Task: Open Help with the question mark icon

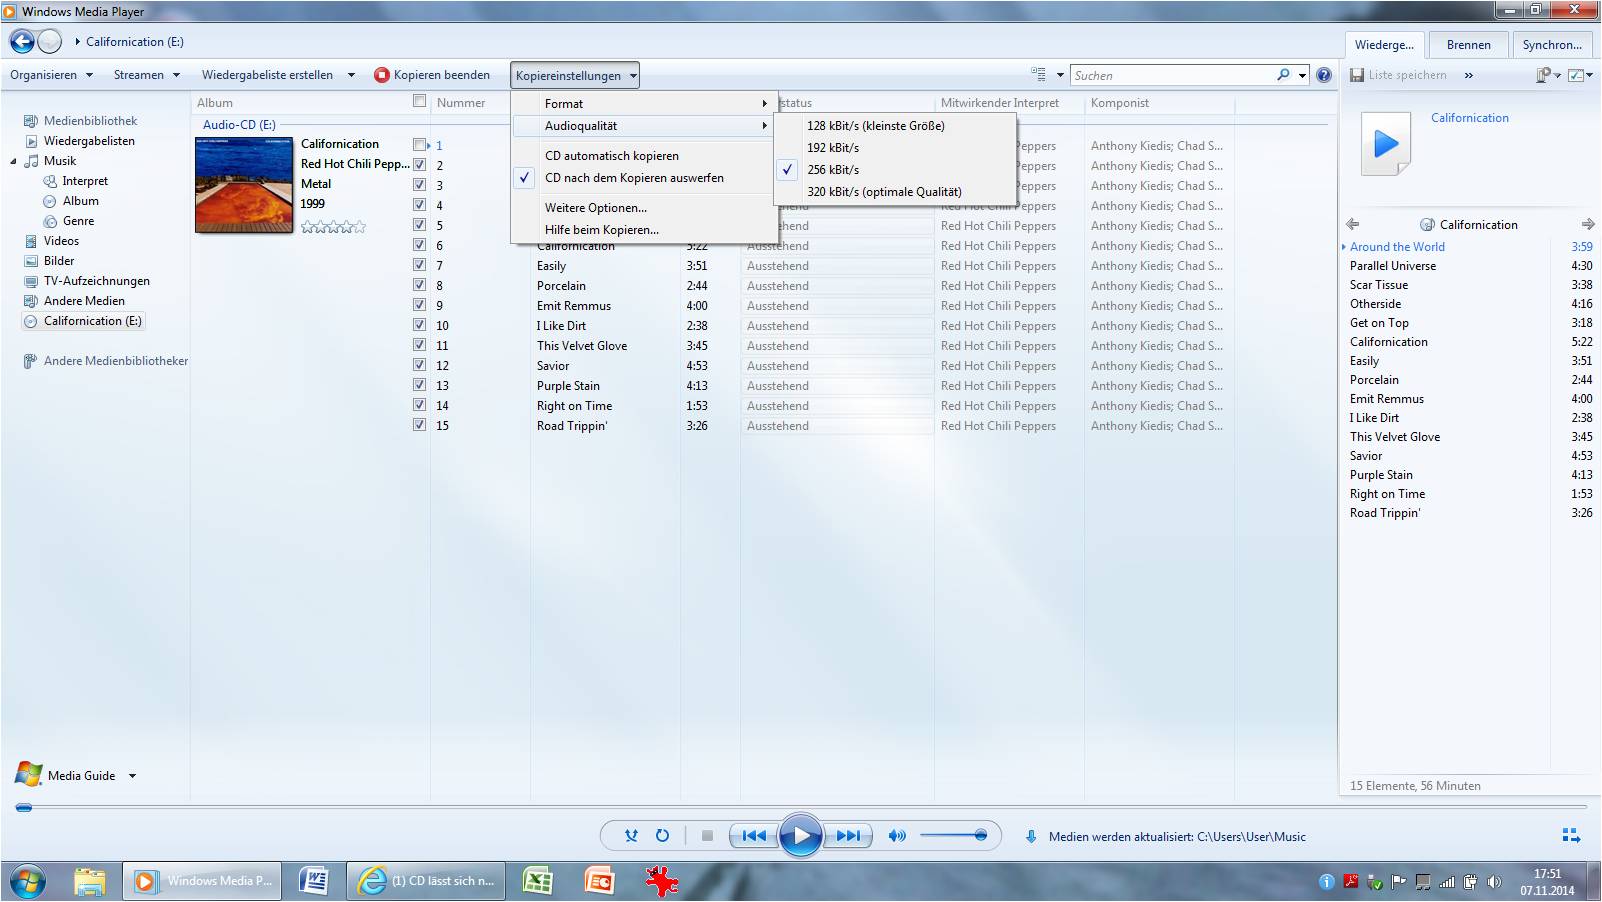Action: click(1324, 75)
